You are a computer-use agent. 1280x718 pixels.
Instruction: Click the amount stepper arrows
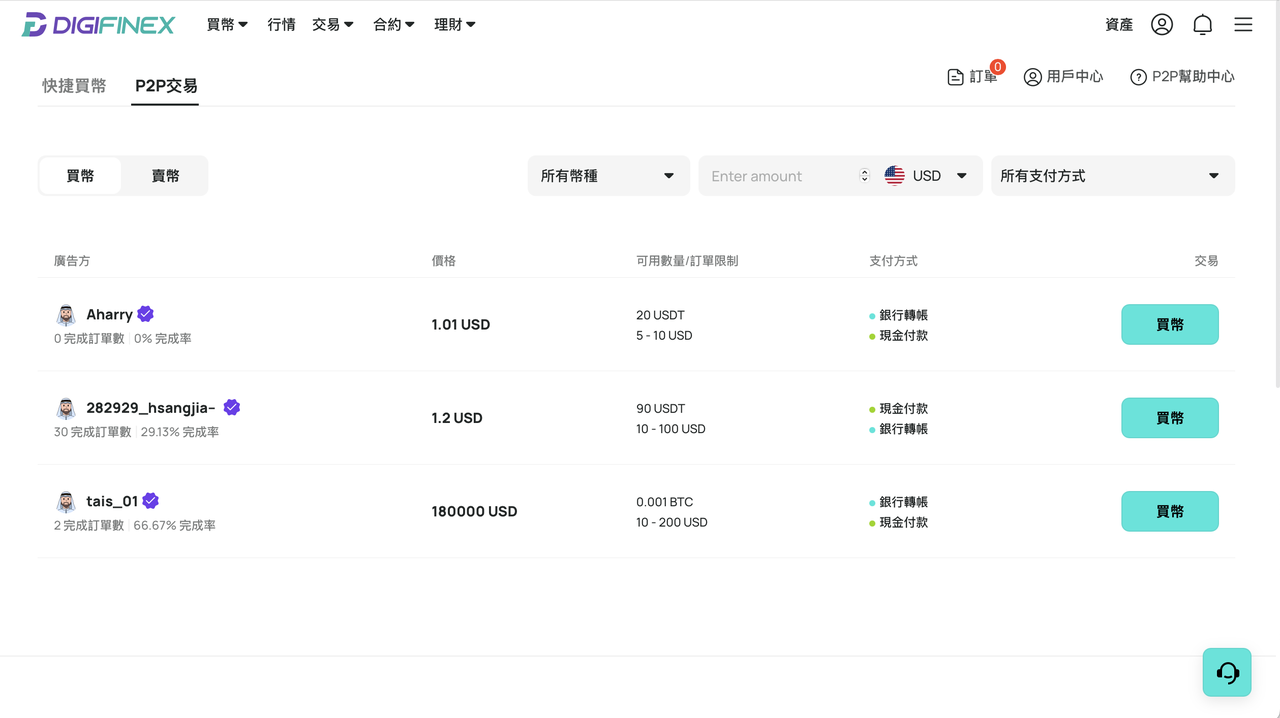coord(865,176)
